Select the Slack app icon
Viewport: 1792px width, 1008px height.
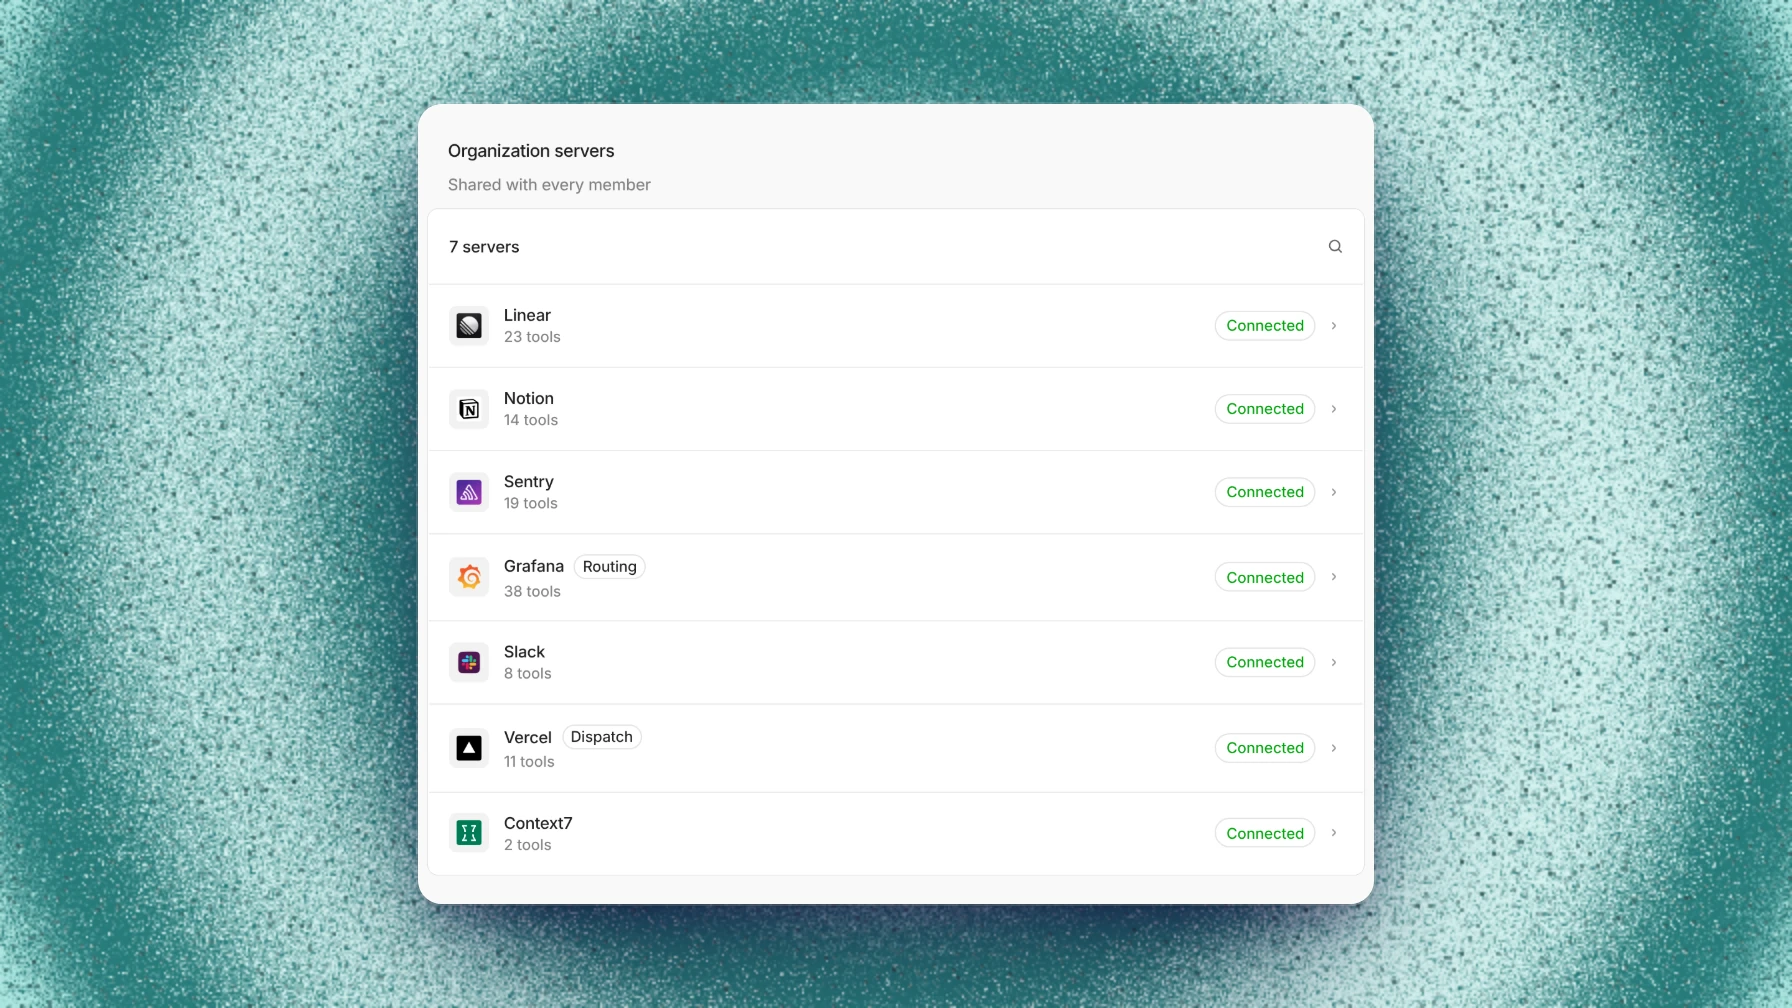click(469, 662)
